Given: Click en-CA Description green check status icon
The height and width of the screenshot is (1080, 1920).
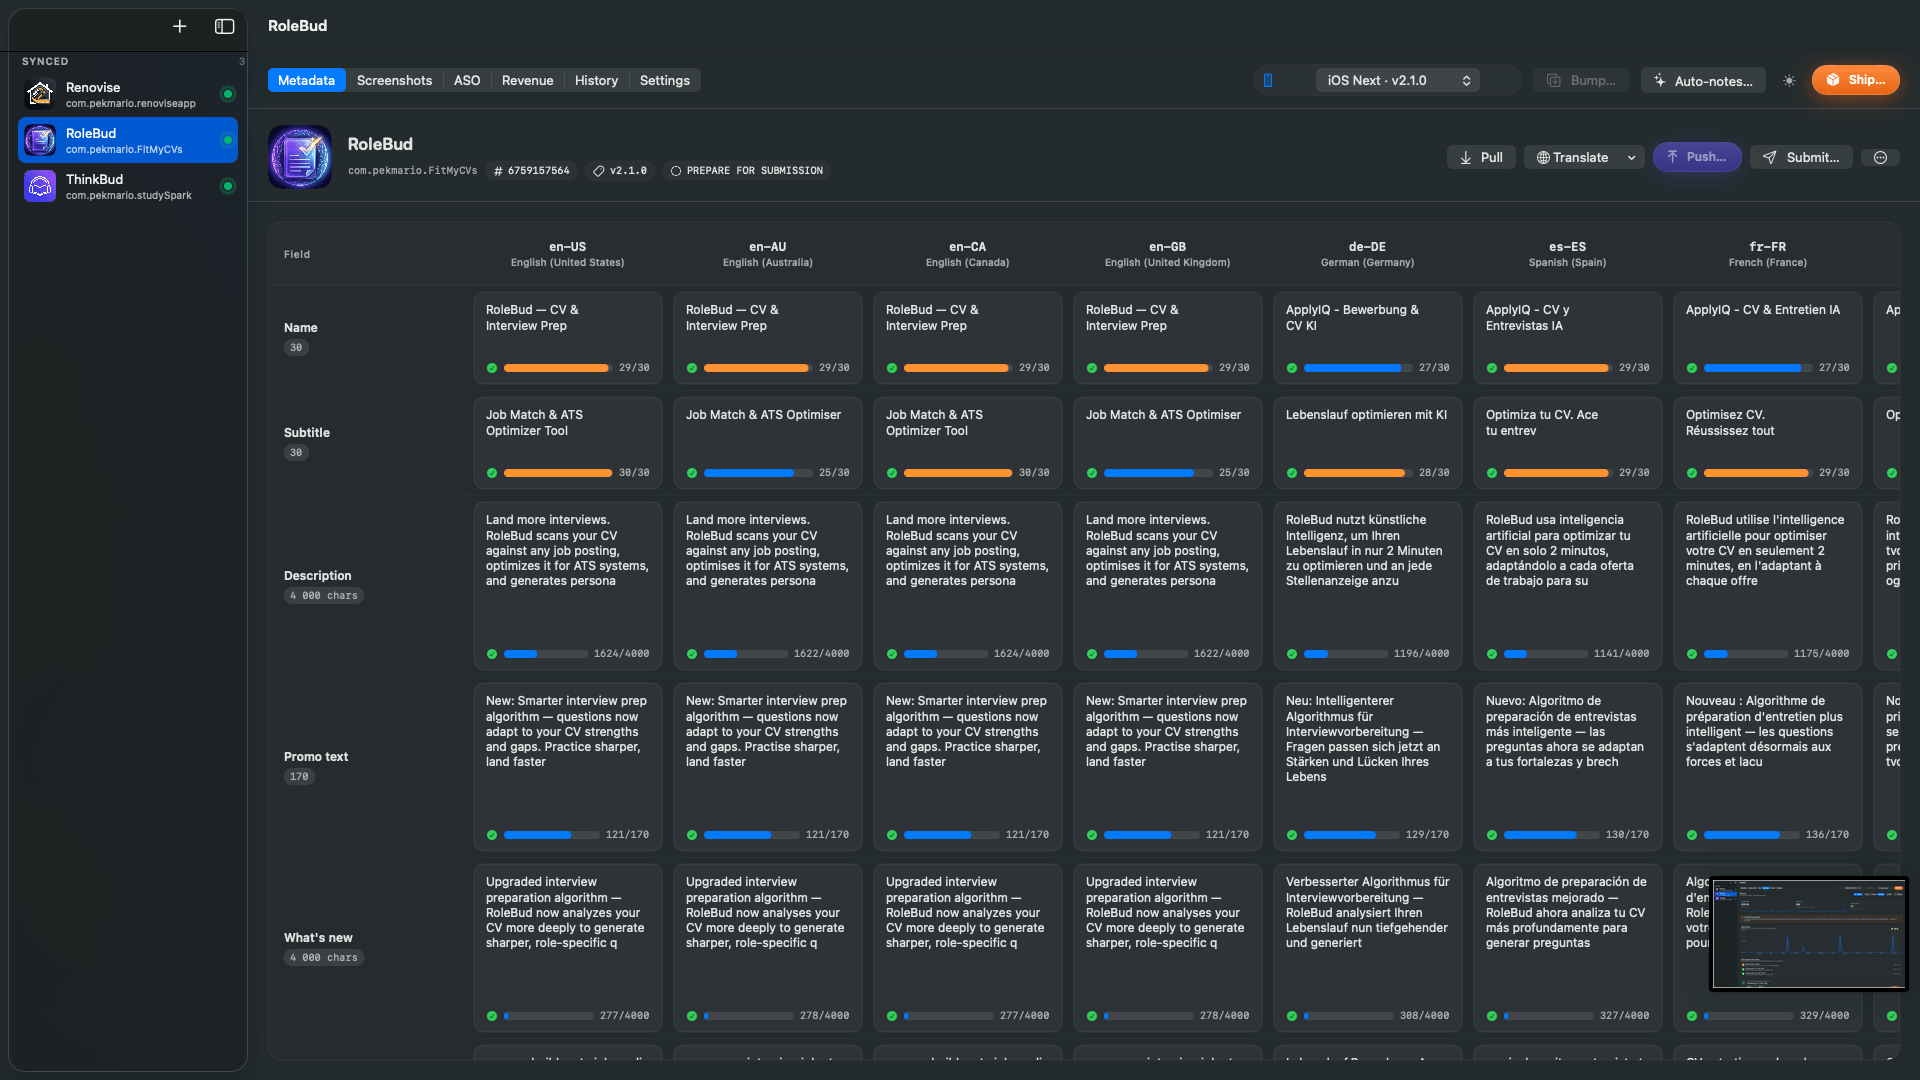Looking at the screenshot, I should point(891,654).
